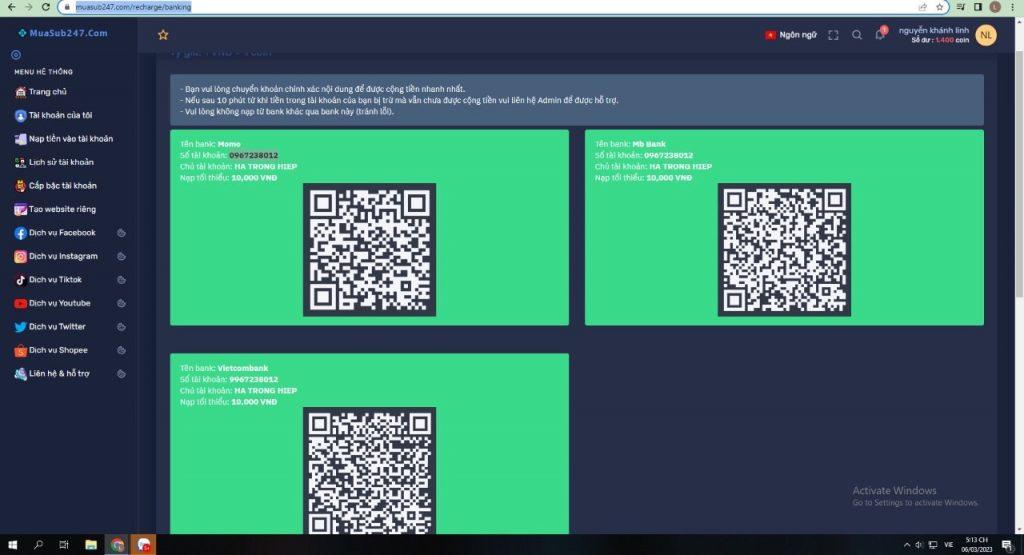Click the NL user avatar
The width and height of the screenshot is (1024, 555).
click(985, 35)
